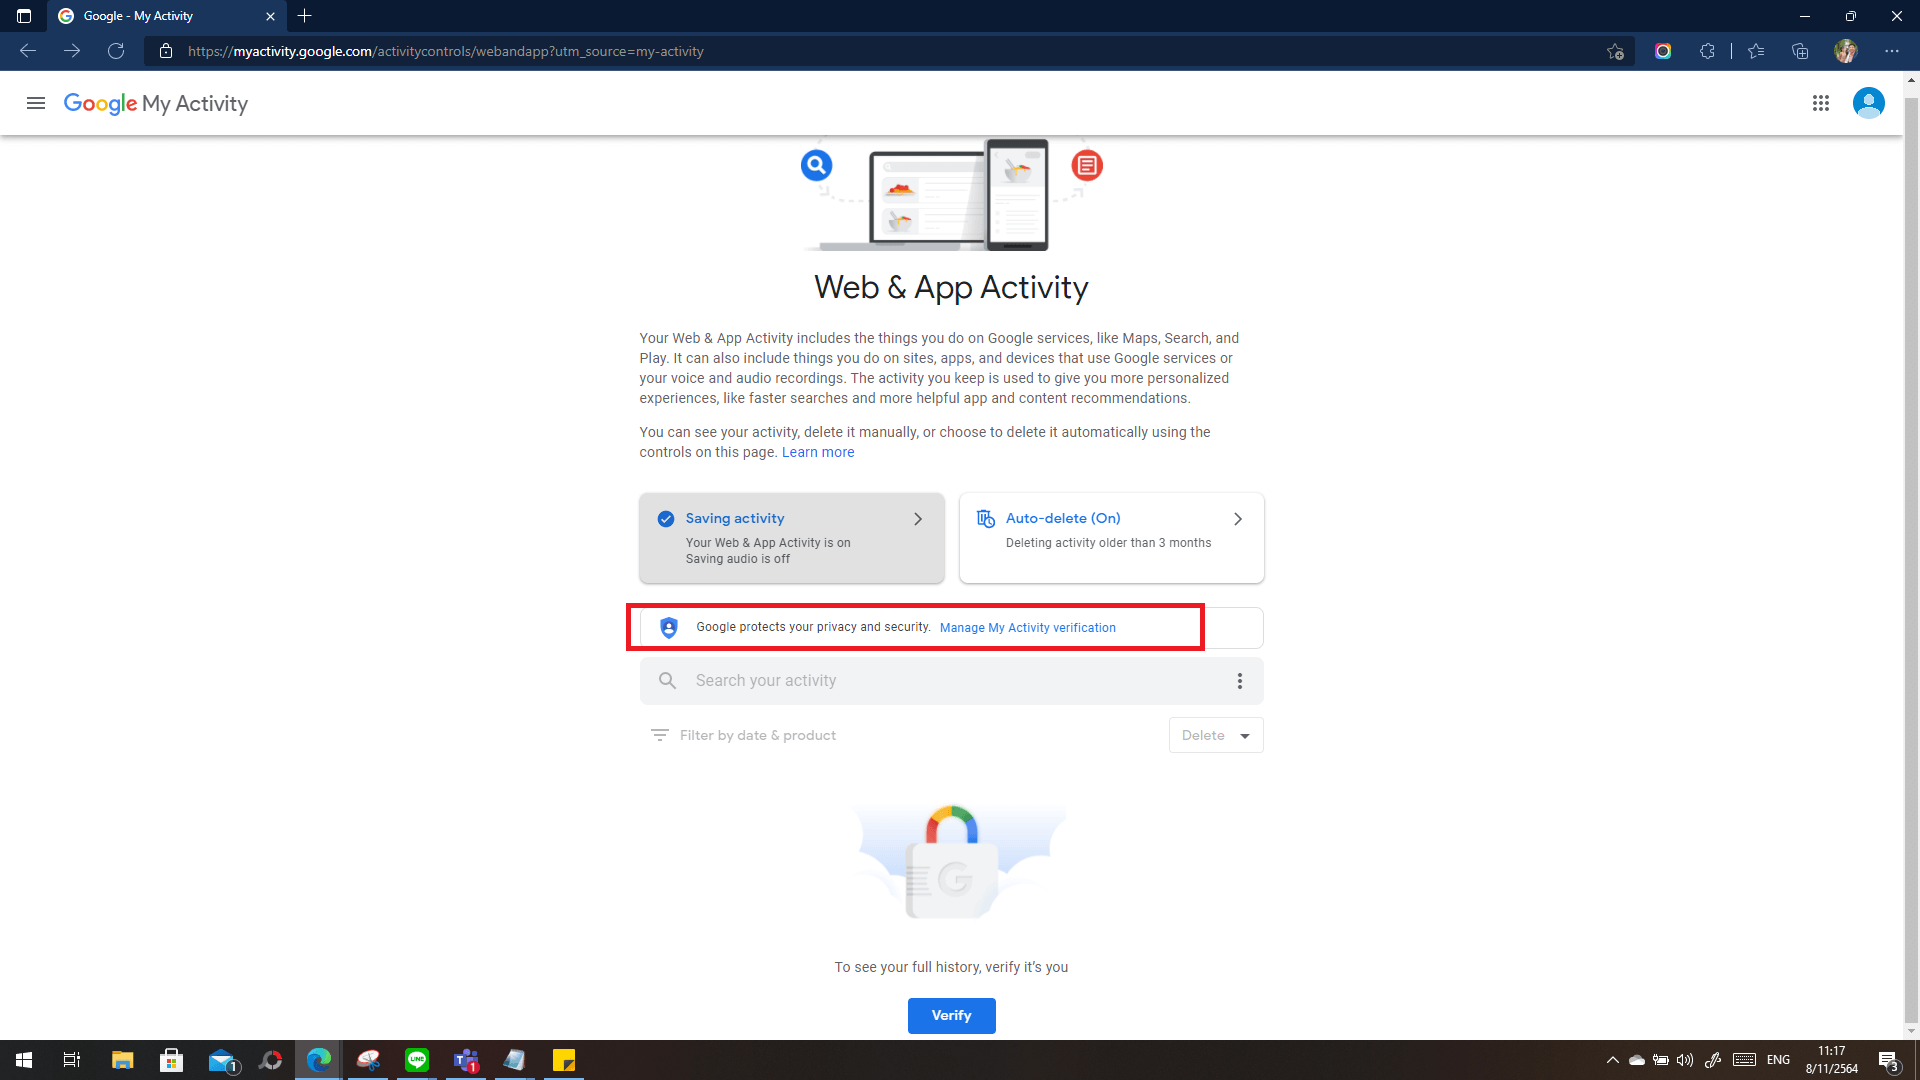The image size is (1920, 1080).
Task: Open the Windows Start menu
Action: (x=24, y=1060)
